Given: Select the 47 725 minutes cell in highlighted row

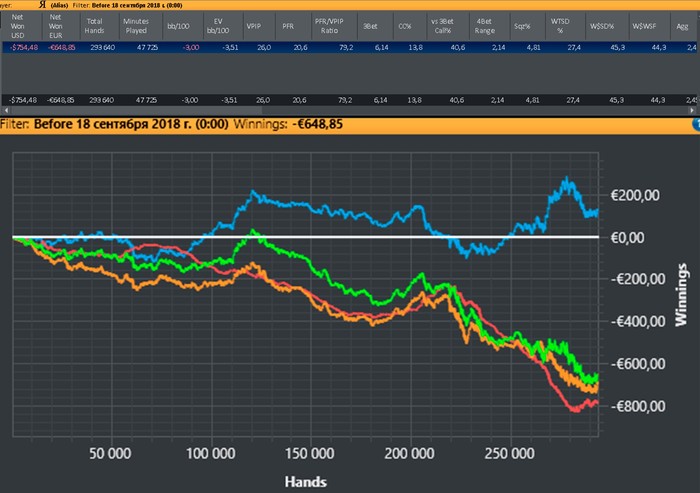Looking at the screenshot, I should pyautogui.click(x=147, y=47).
